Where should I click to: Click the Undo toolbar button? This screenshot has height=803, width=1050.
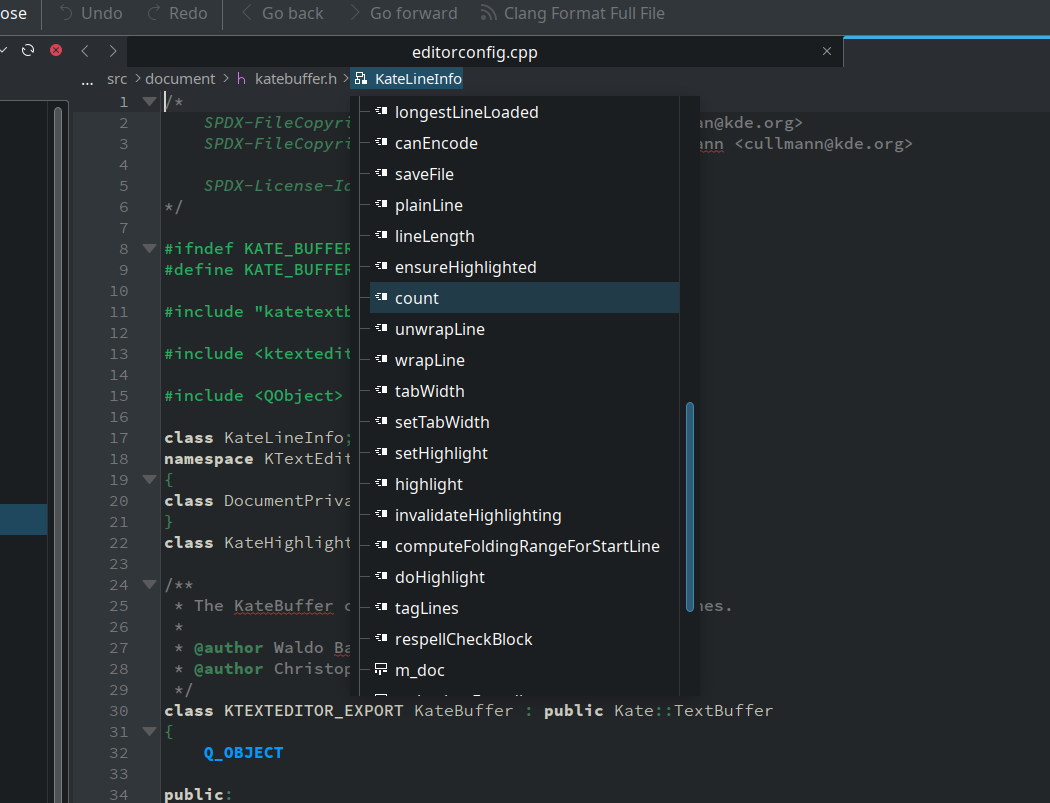(x=91, y=13)
